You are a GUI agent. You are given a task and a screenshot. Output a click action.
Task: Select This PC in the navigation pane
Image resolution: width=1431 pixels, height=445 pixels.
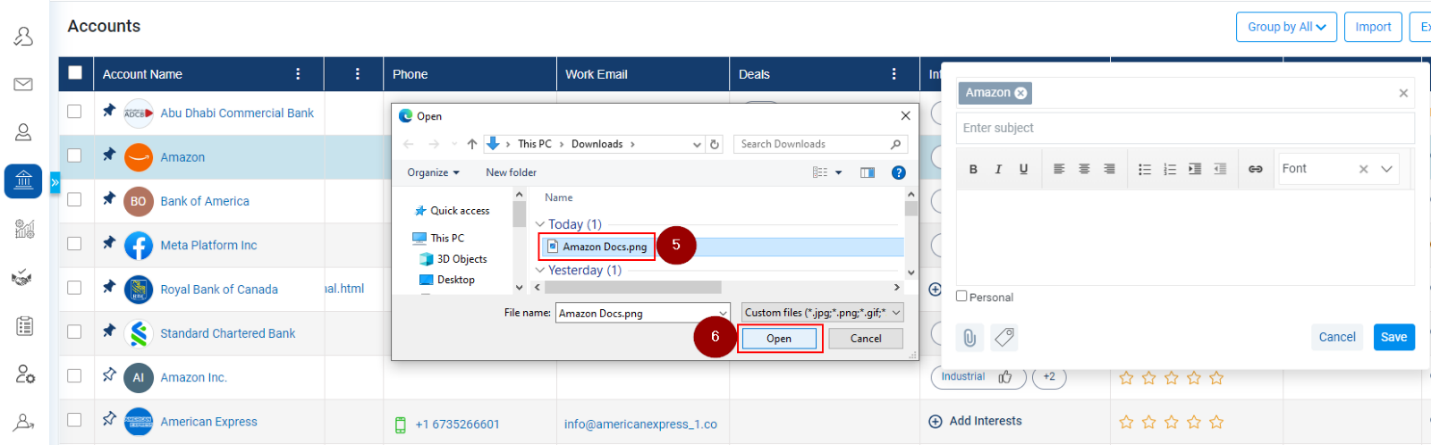click(x=438, y=238)
